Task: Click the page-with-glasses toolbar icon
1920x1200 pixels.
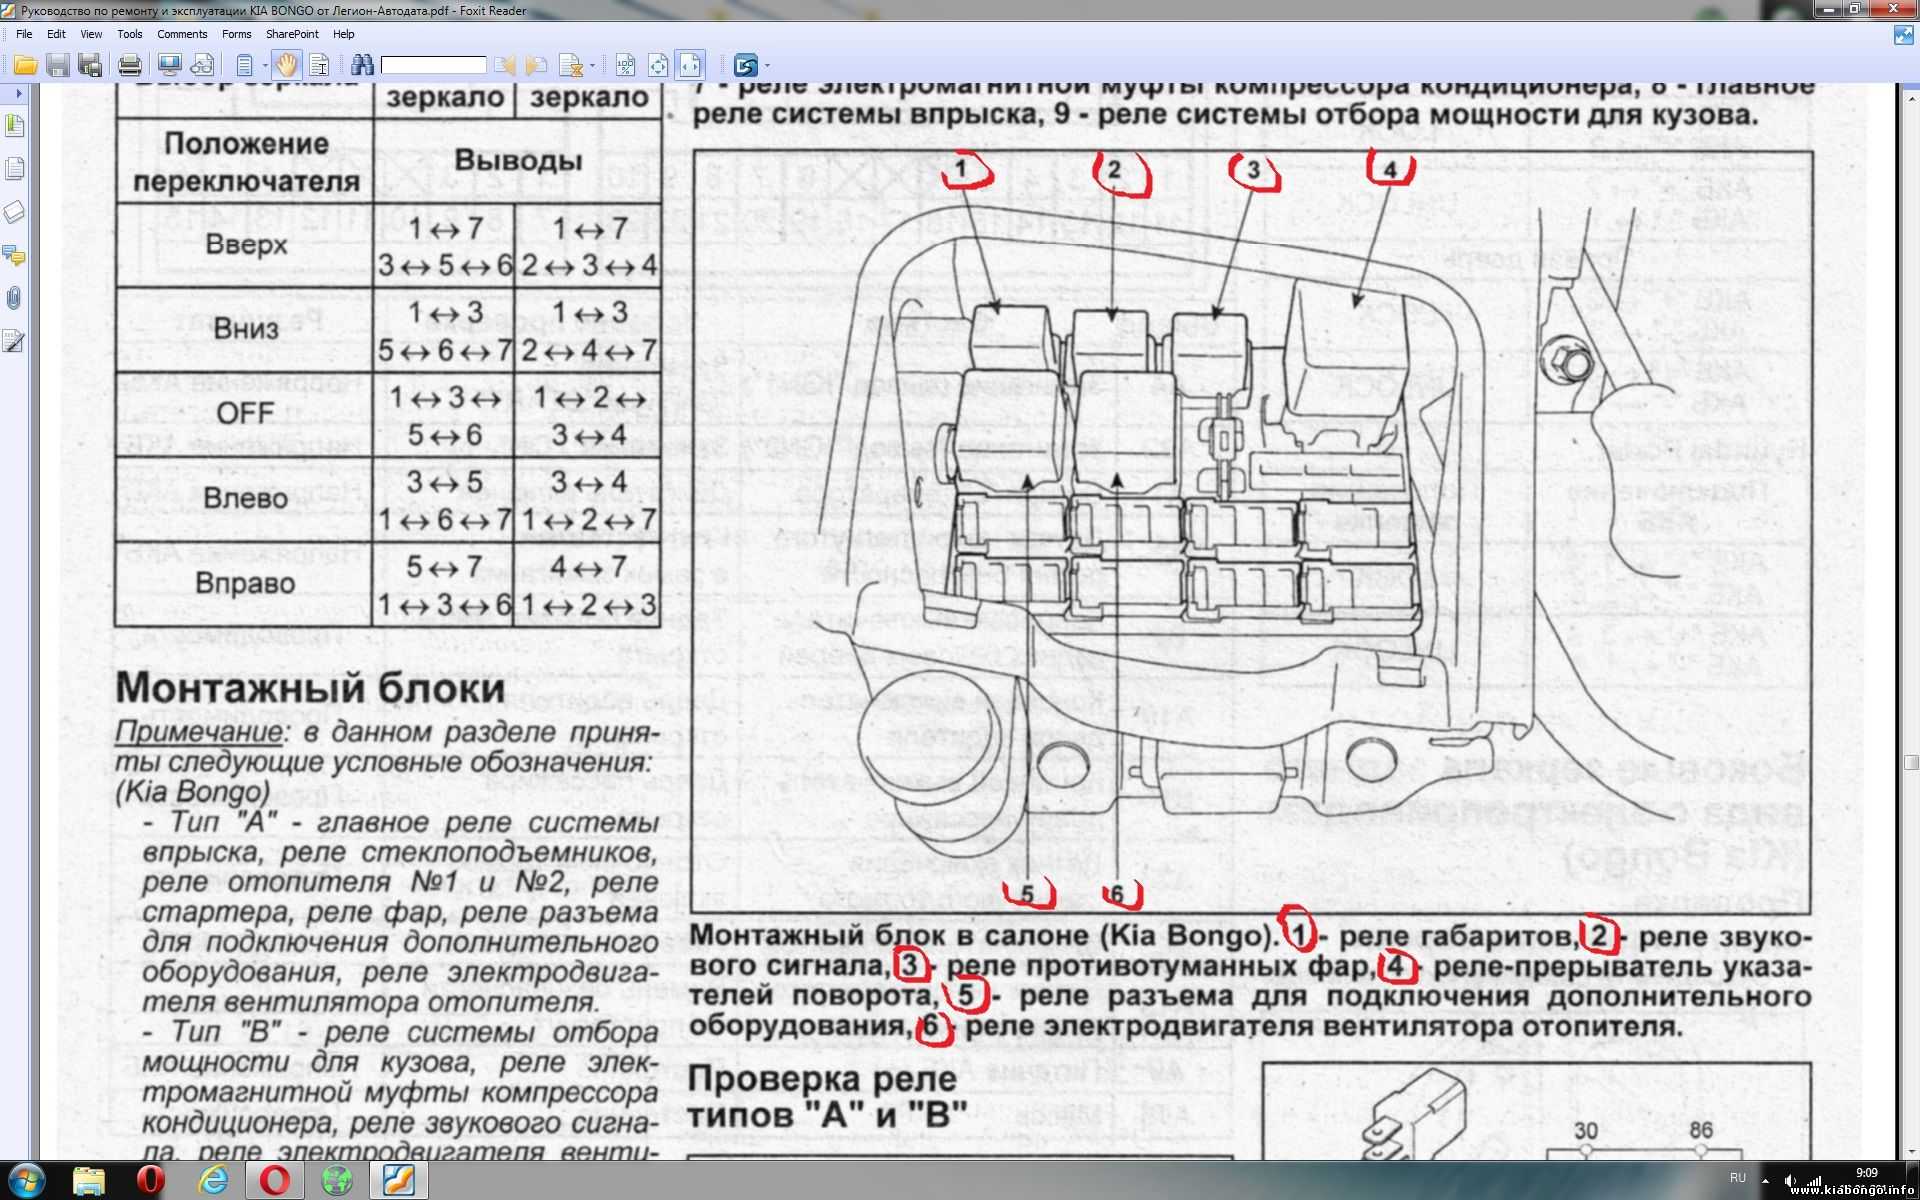Action: click(x=202, y=66)
